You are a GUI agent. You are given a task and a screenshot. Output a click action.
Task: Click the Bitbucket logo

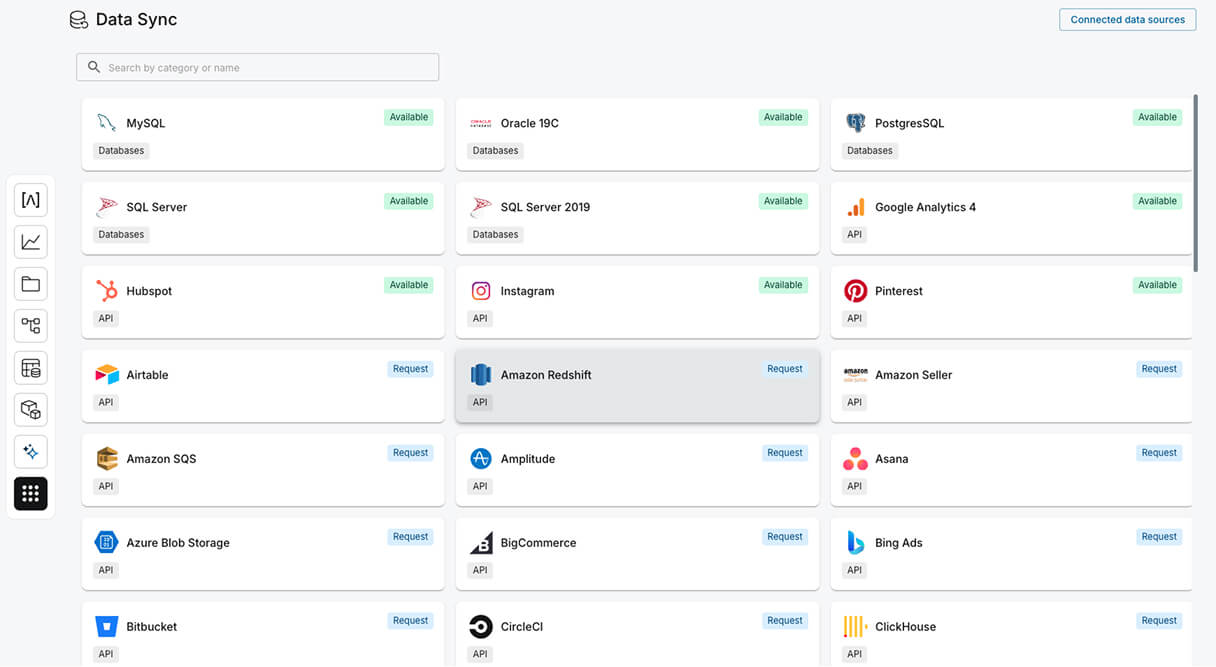tap(106, 627)
